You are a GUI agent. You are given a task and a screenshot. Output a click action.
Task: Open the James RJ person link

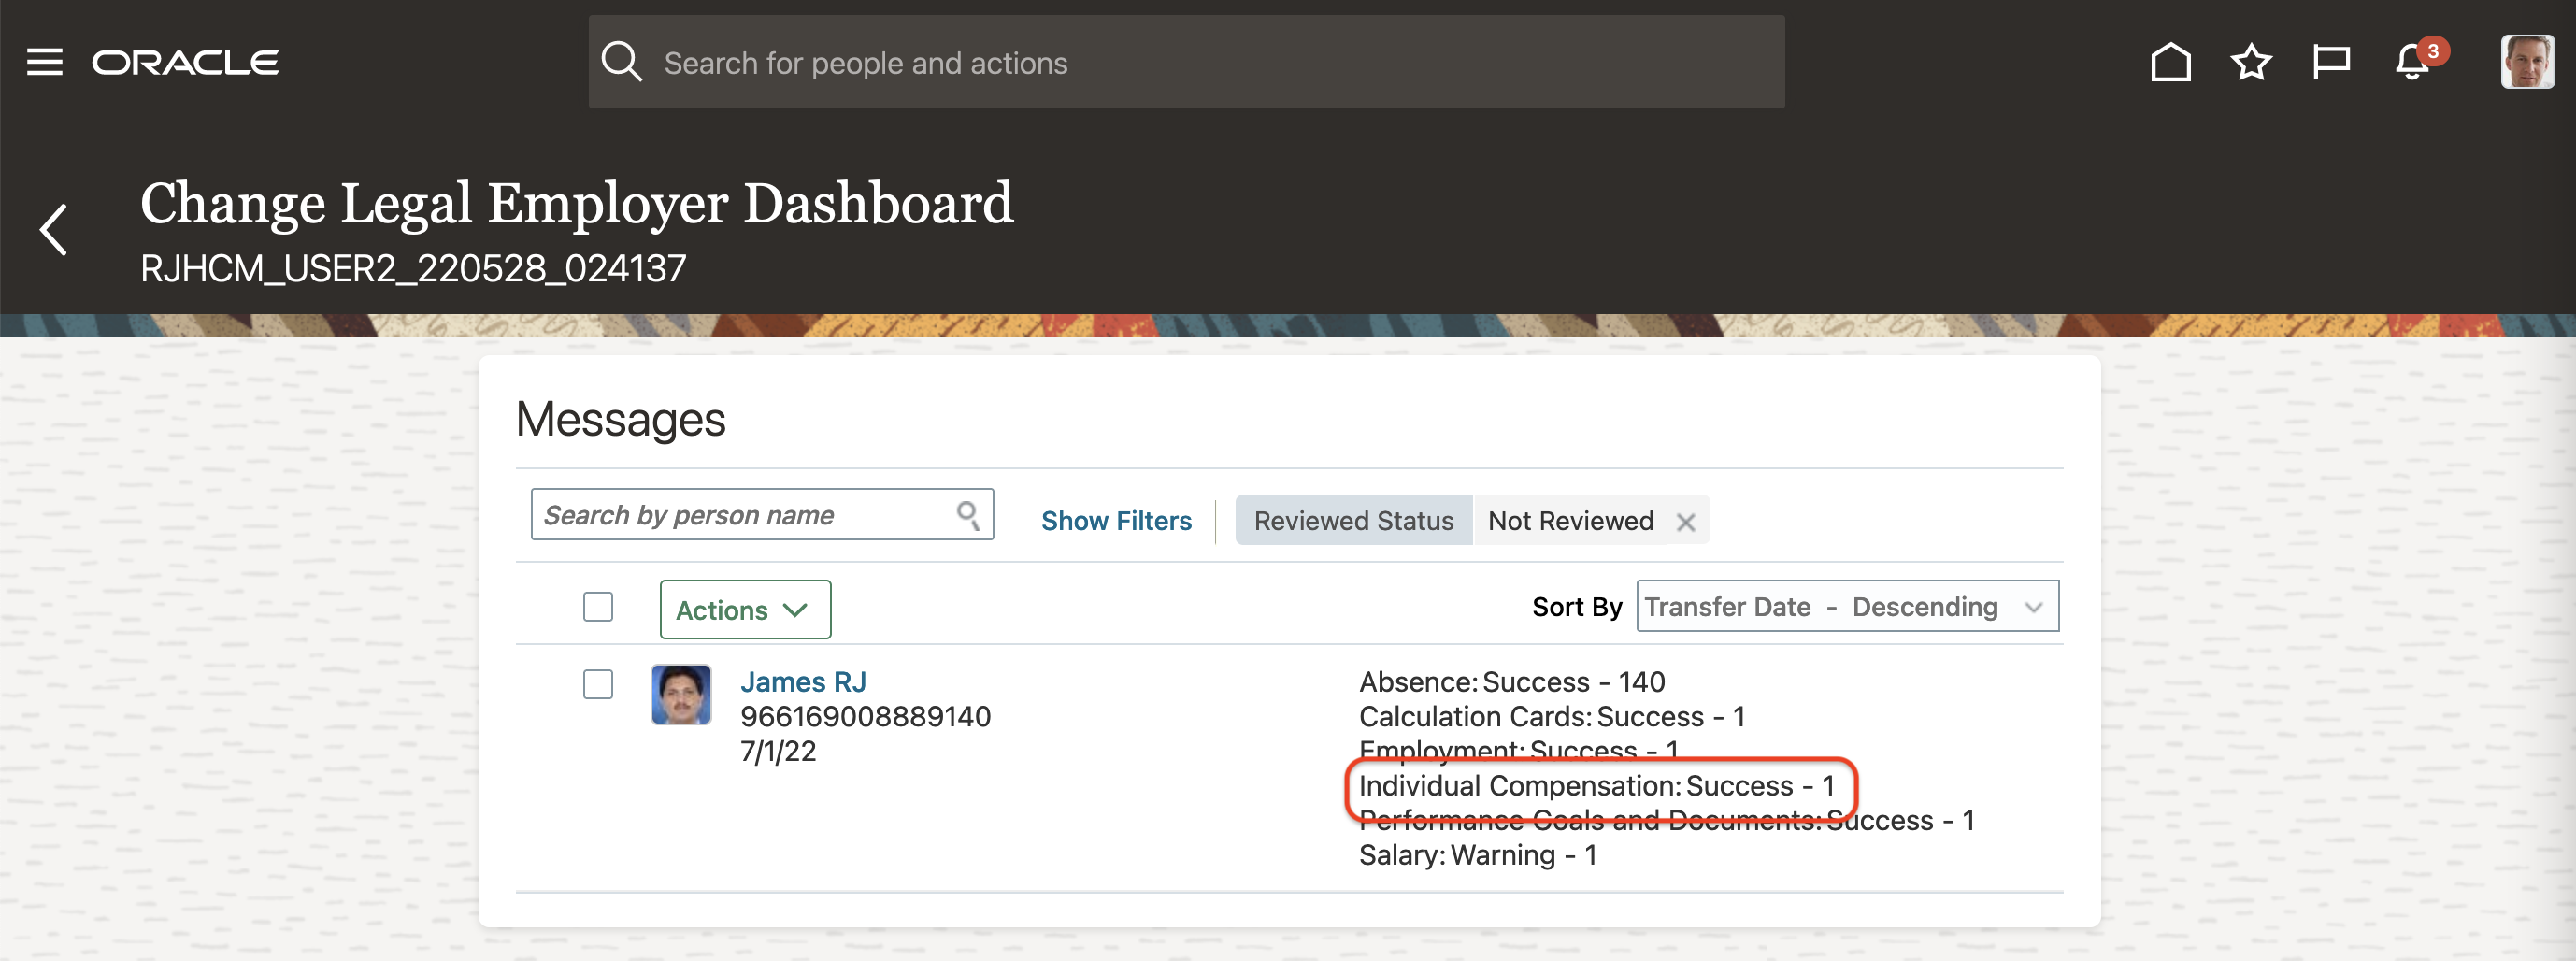coord(803,682)
